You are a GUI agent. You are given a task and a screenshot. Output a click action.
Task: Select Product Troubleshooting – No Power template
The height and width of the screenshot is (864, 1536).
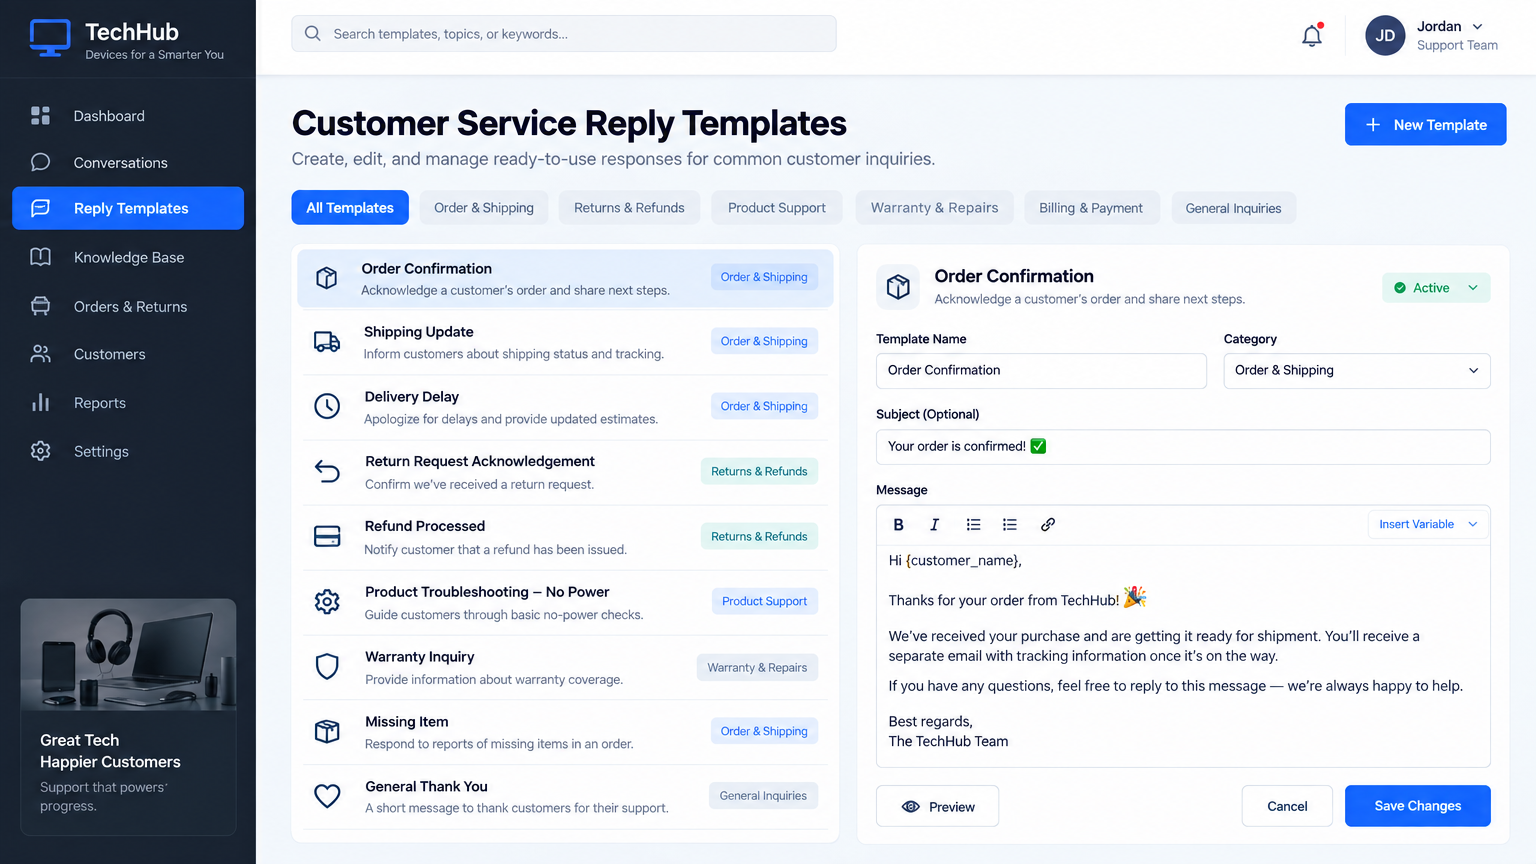pyautogui.click(x=565, y=603)
